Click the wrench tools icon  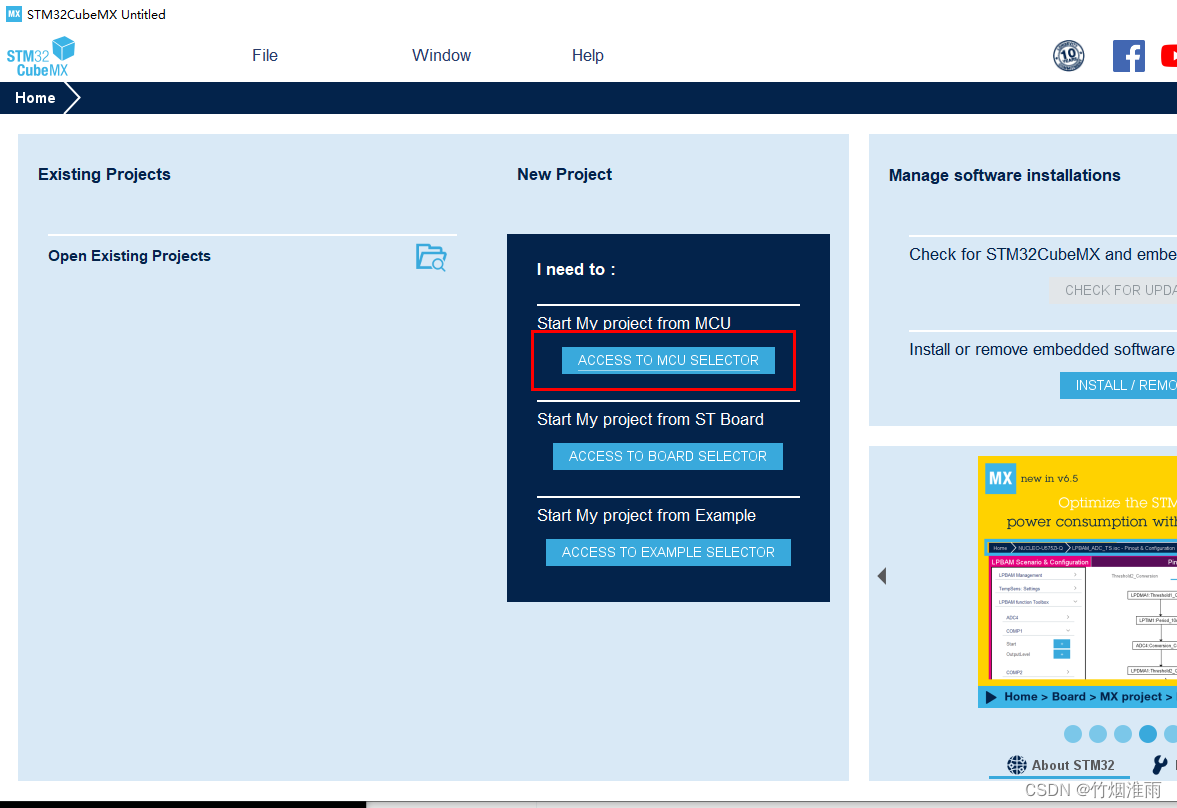pyautogui.click(x=1160, y=765)
